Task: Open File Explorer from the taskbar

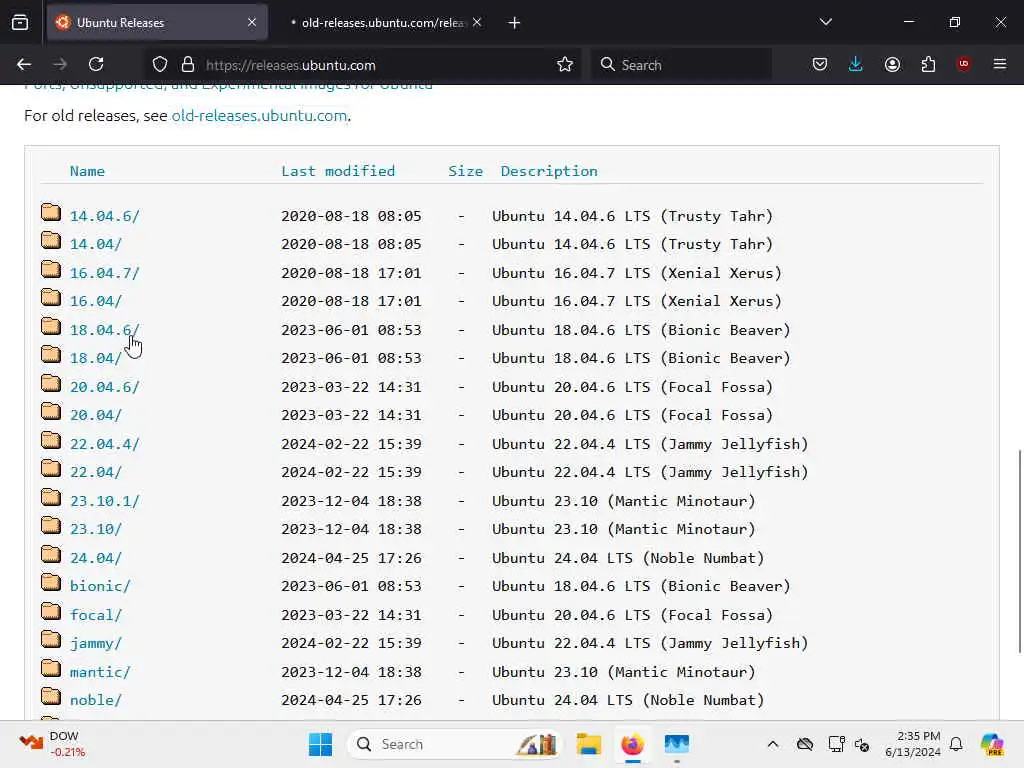Action: (x=588, y=744)
